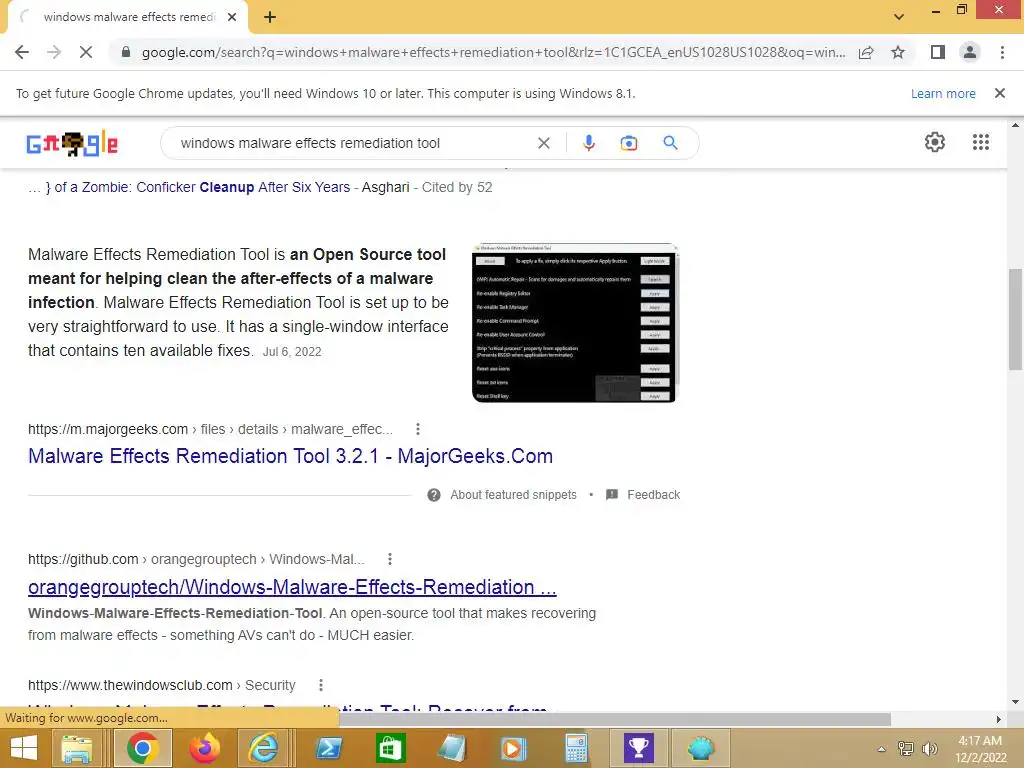Launch Firefox from the taskbar
Viewport: 1024px width, 768px height.
tap(204, 748)
